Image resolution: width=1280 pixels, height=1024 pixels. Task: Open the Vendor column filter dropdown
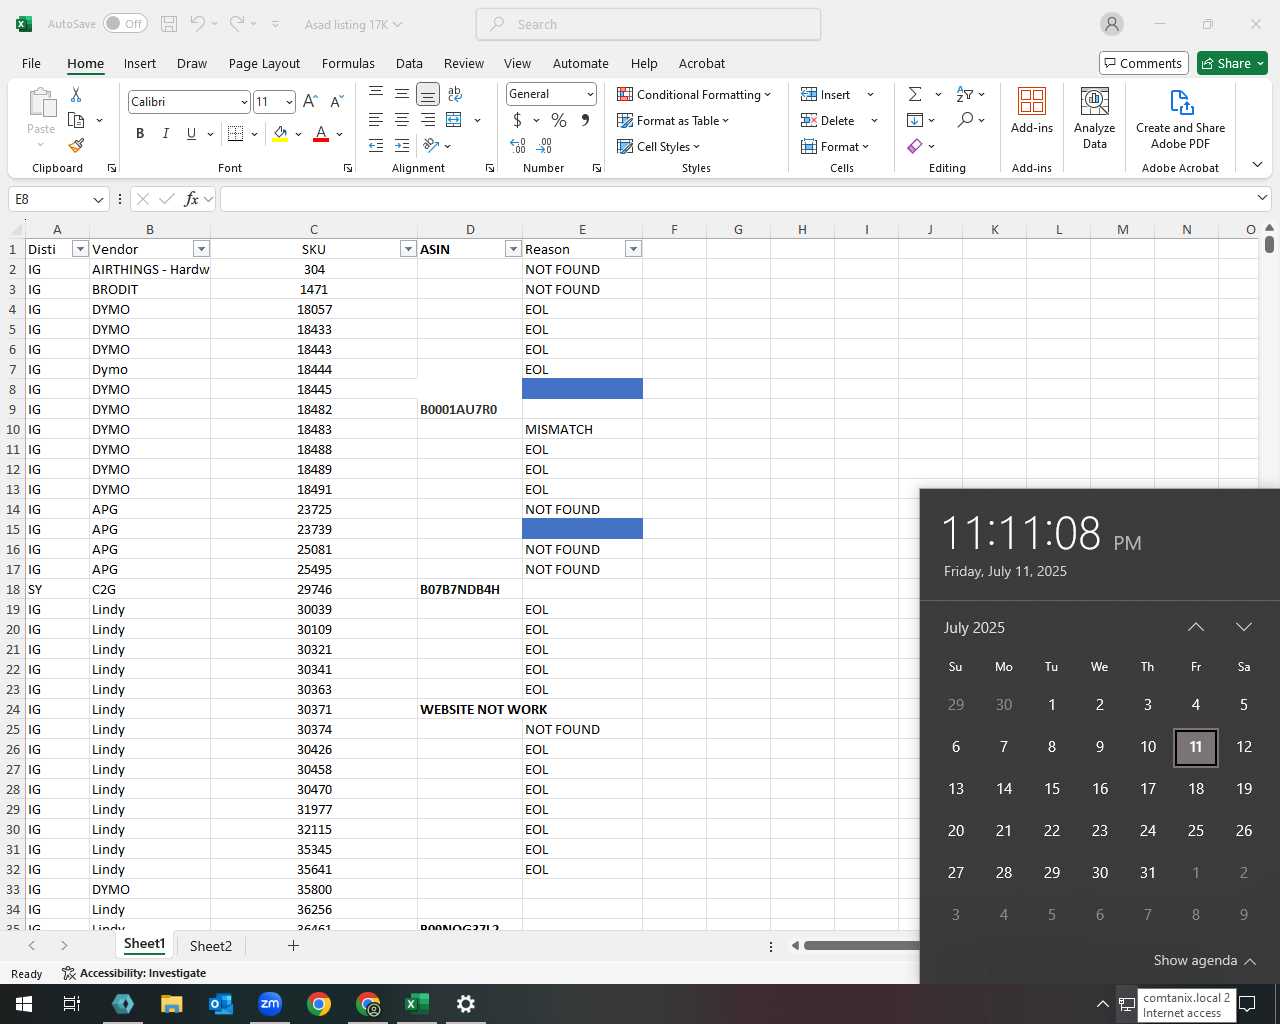[201, 249]
